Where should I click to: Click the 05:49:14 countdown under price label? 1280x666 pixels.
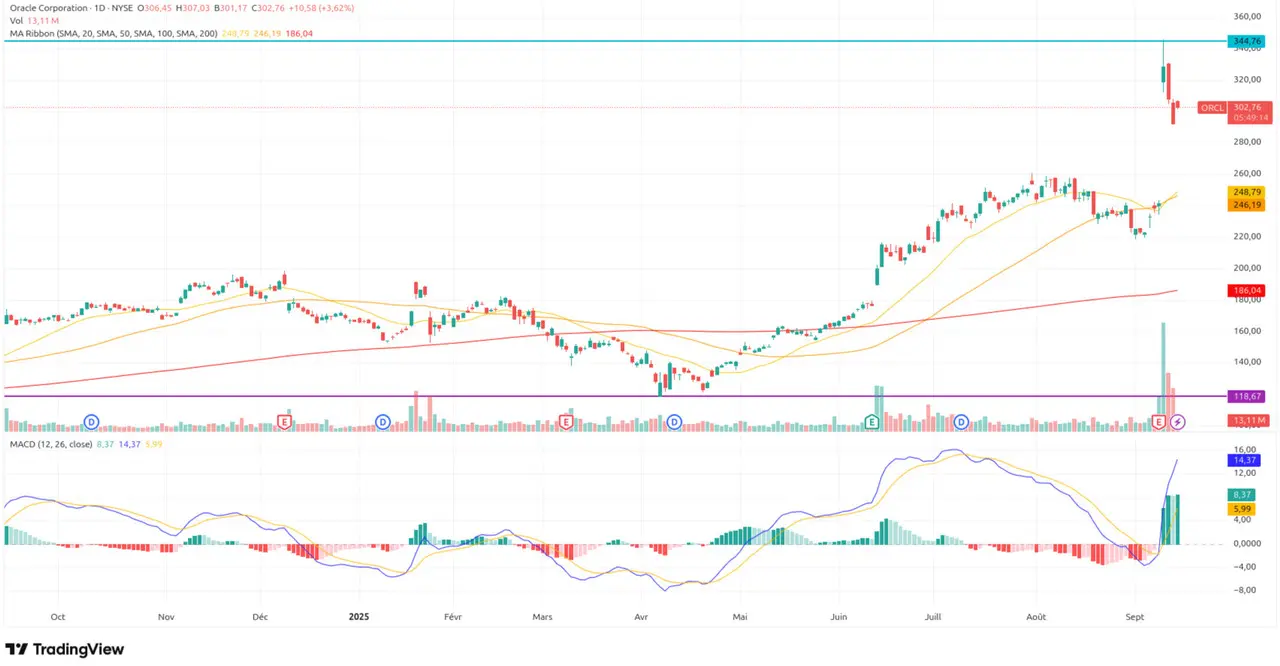point(1251,116)
